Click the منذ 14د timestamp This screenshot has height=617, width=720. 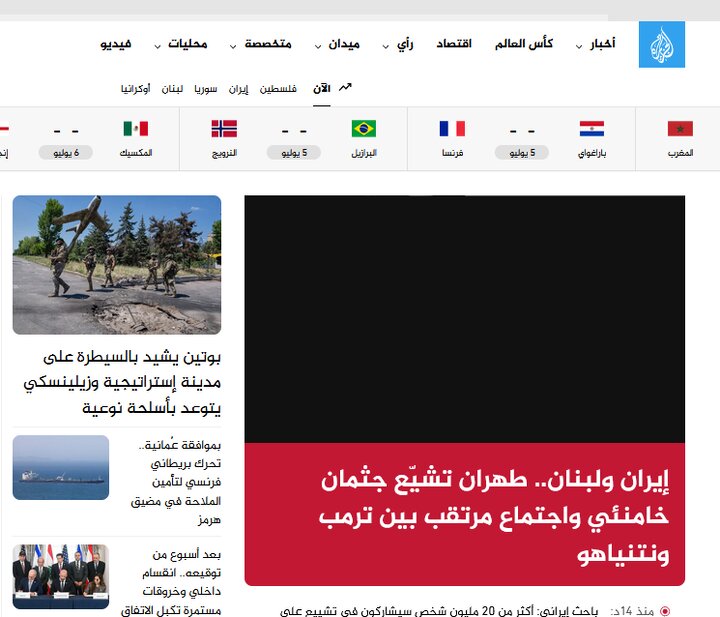[x=632, y=611]
